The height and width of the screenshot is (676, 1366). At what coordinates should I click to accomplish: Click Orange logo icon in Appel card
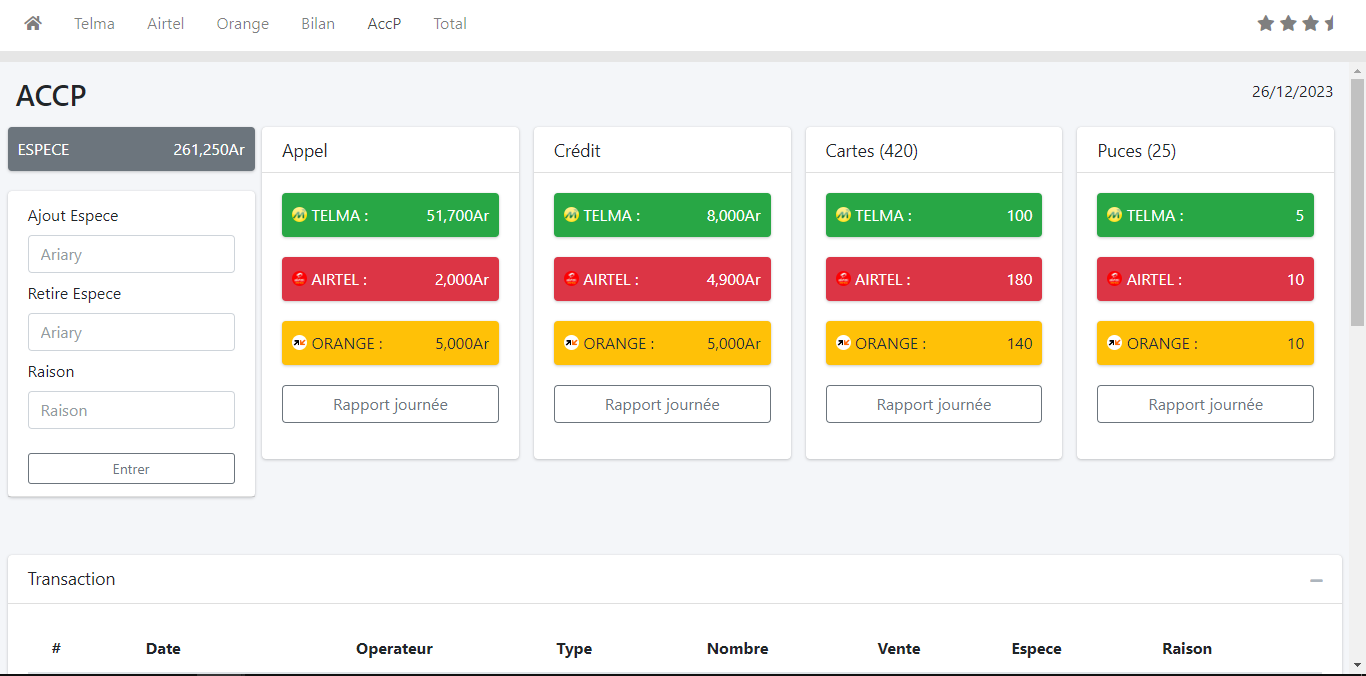[299, 343]
